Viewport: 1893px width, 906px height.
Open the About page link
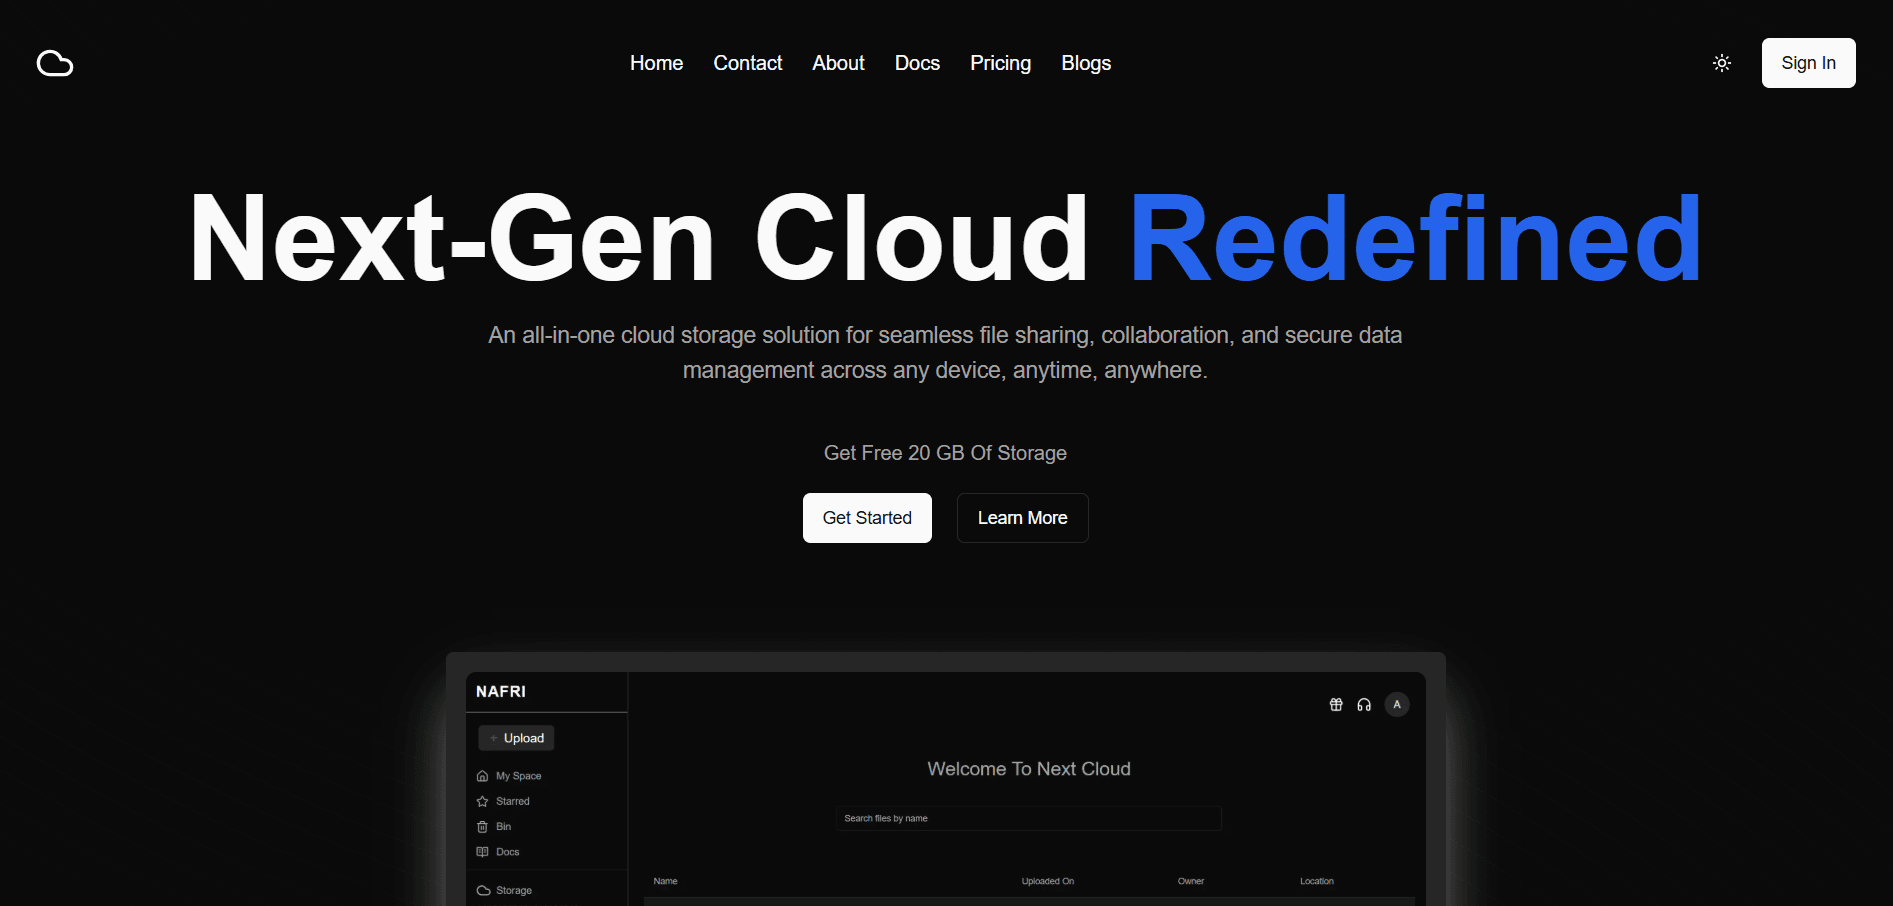(838, 63)
